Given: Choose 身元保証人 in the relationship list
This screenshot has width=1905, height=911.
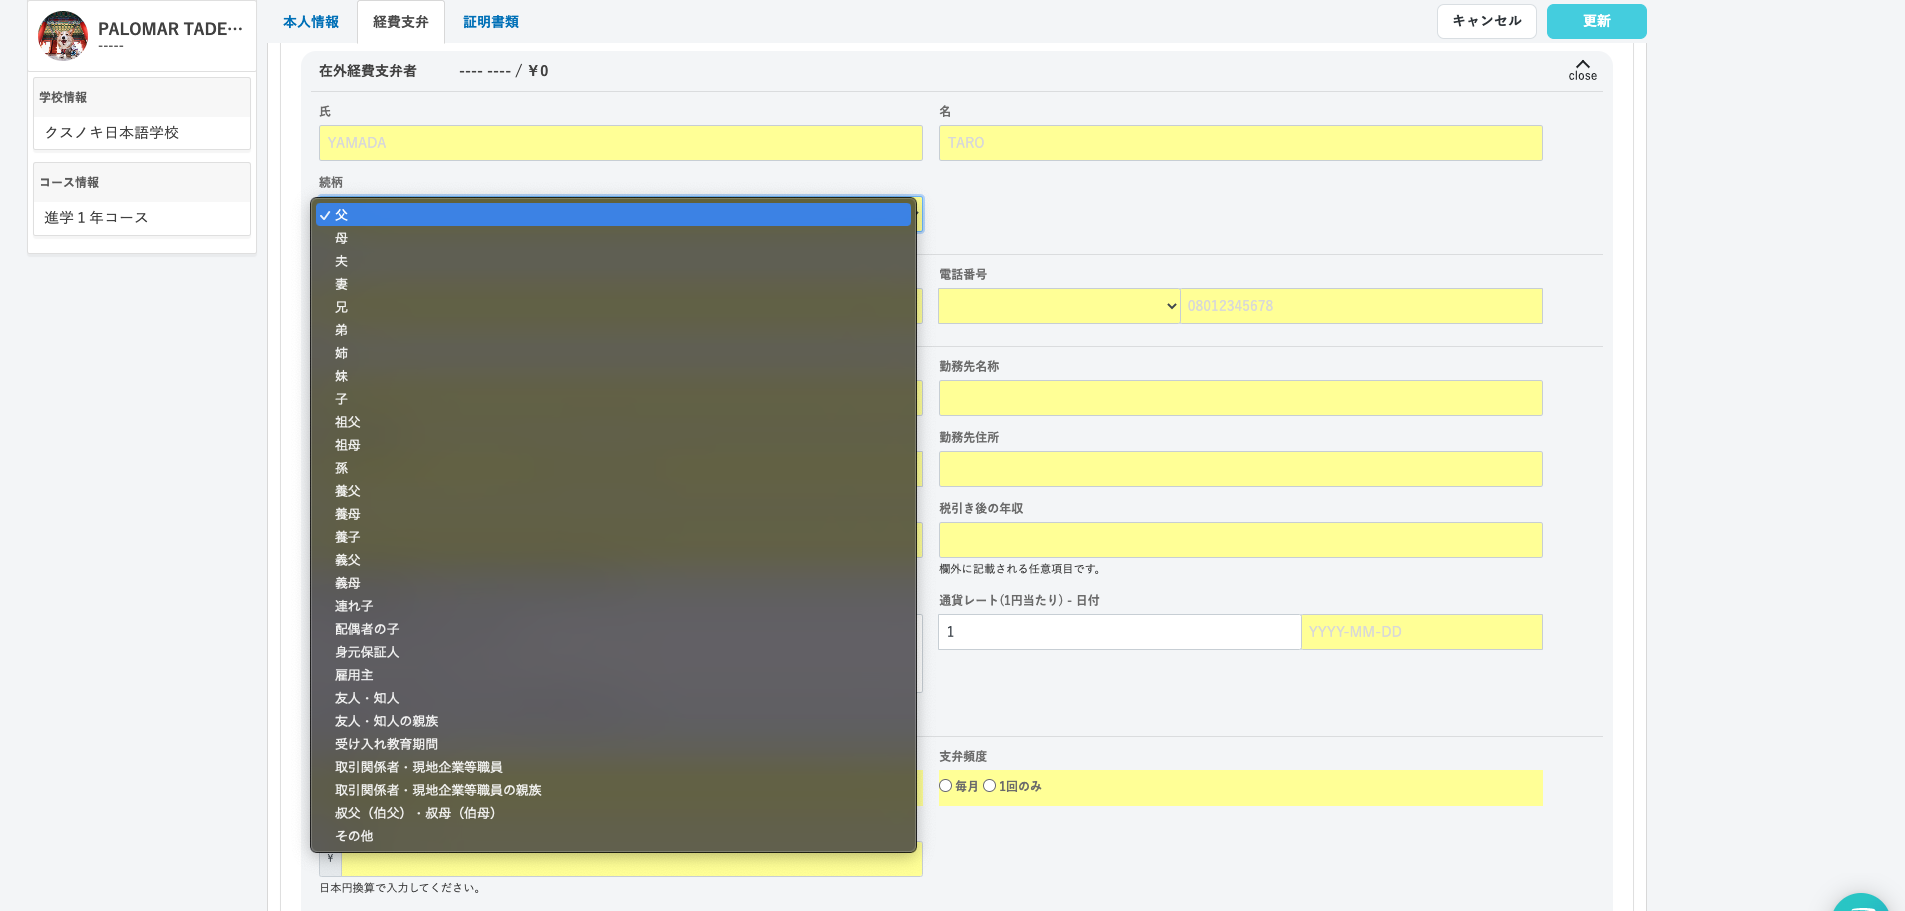Looking at the screenshot, I should click(x=613, y=652).
